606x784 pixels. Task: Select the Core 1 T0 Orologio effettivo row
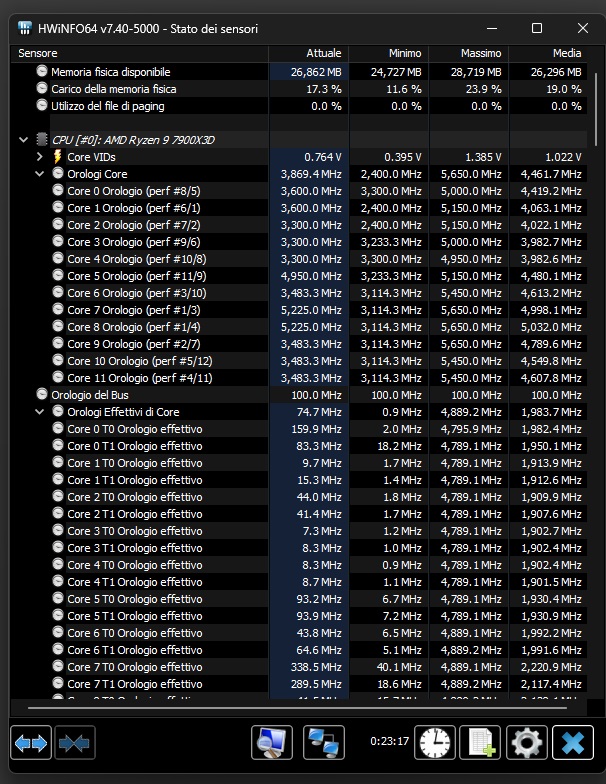299,462
